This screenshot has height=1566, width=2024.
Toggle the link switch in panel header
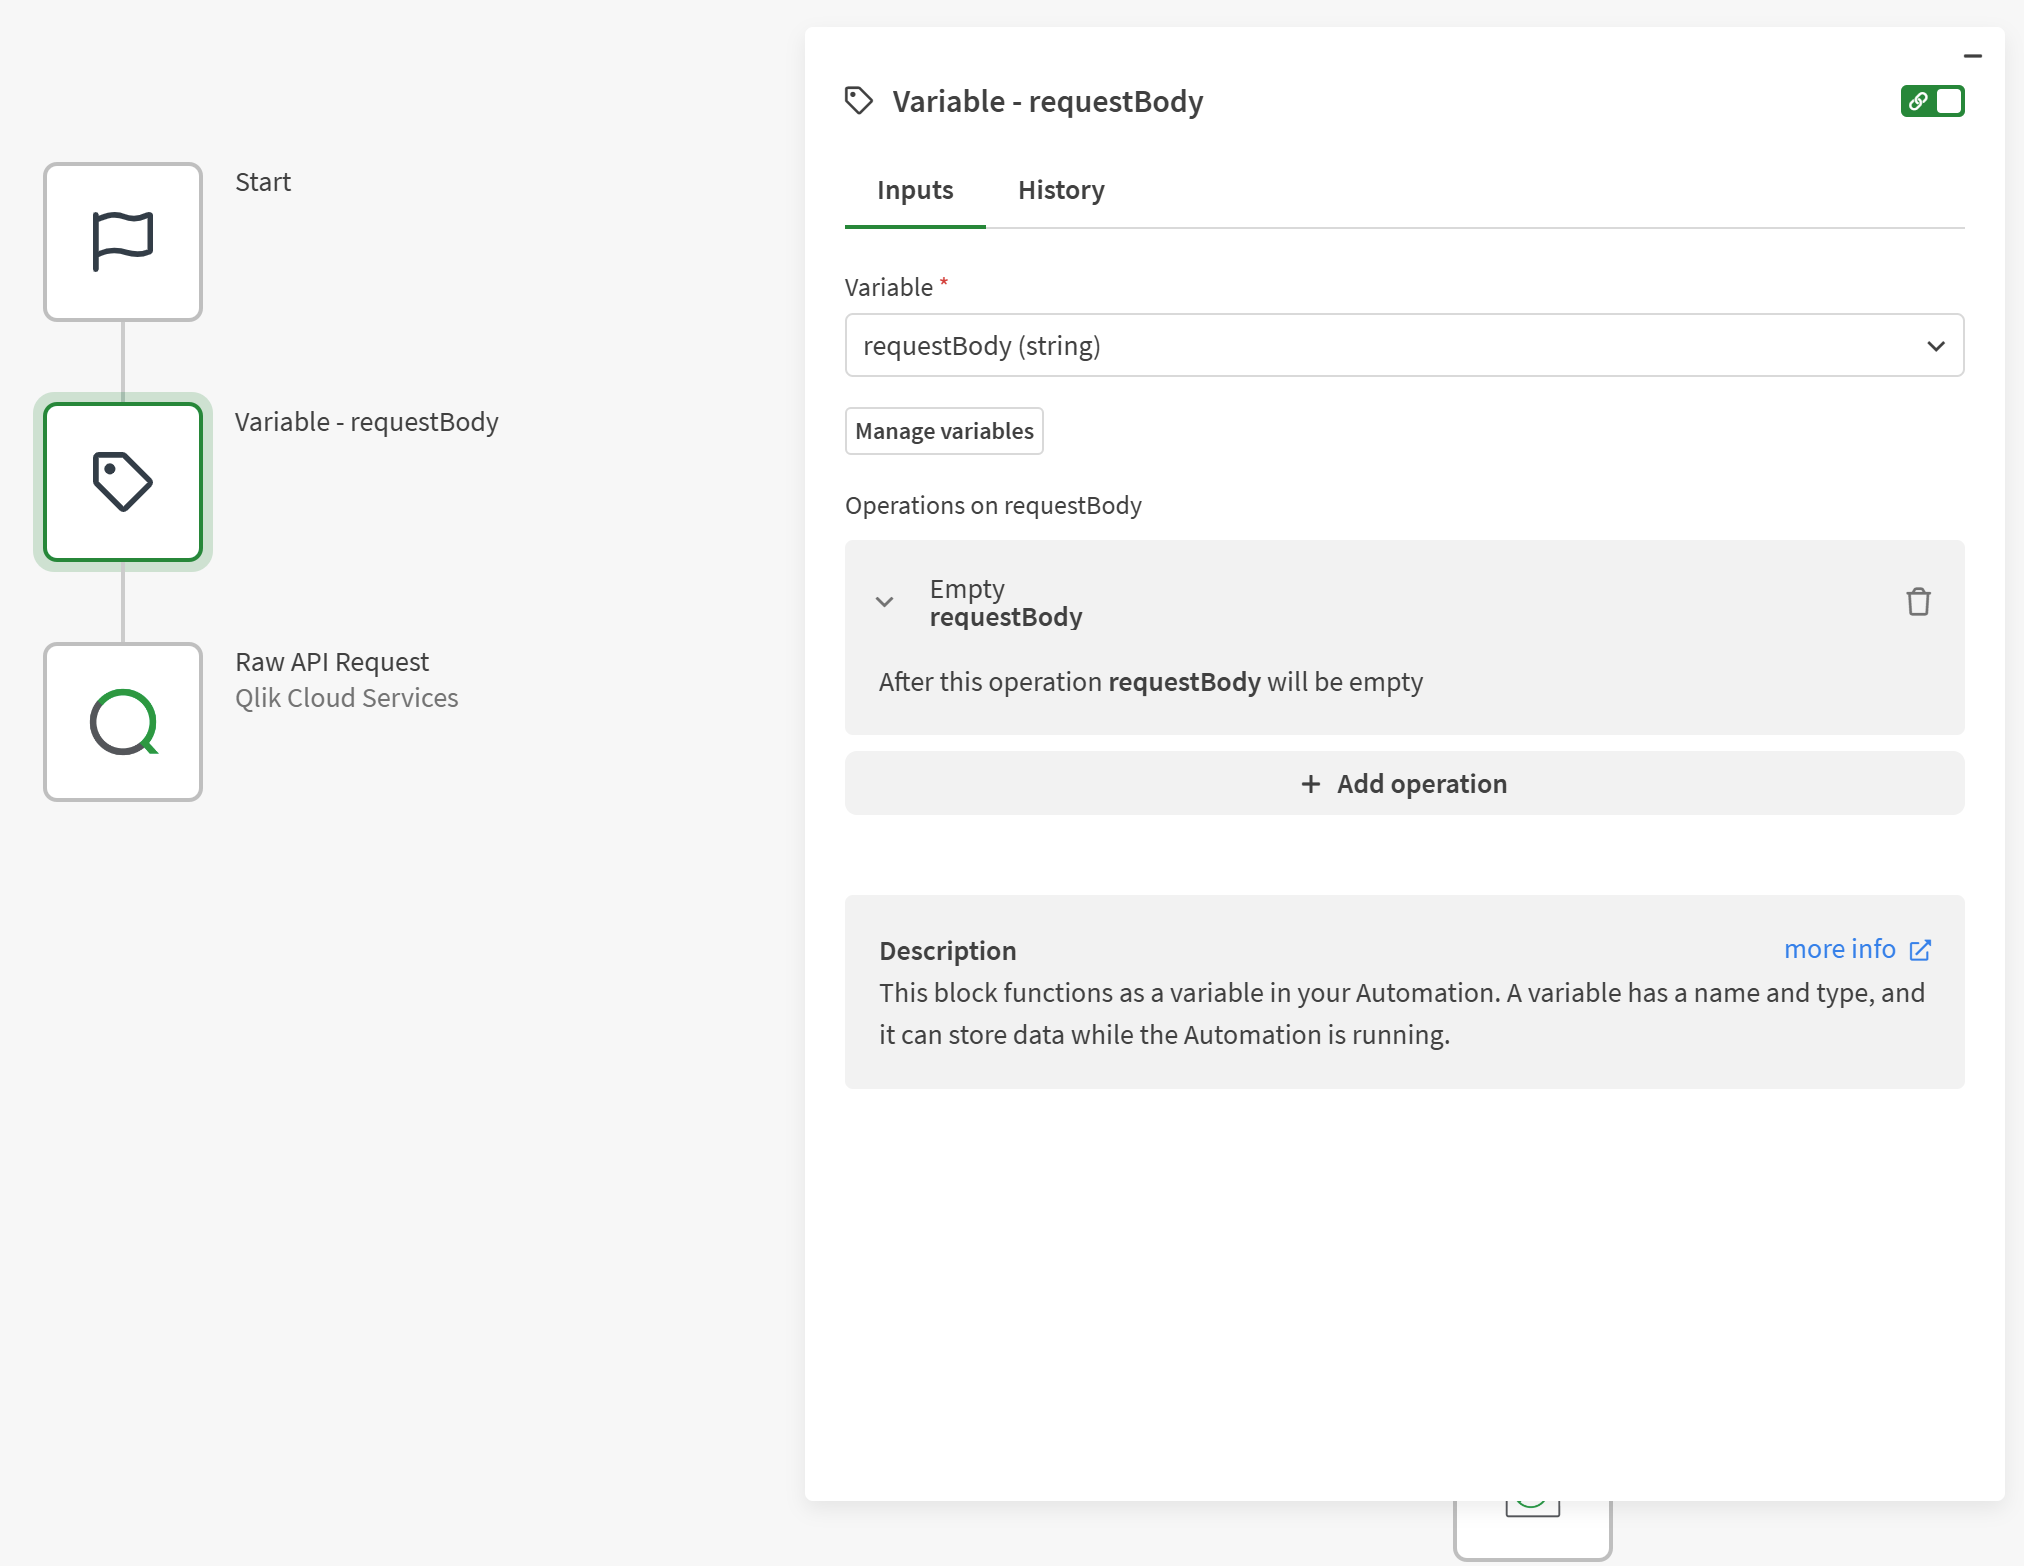coord(1932,101)
